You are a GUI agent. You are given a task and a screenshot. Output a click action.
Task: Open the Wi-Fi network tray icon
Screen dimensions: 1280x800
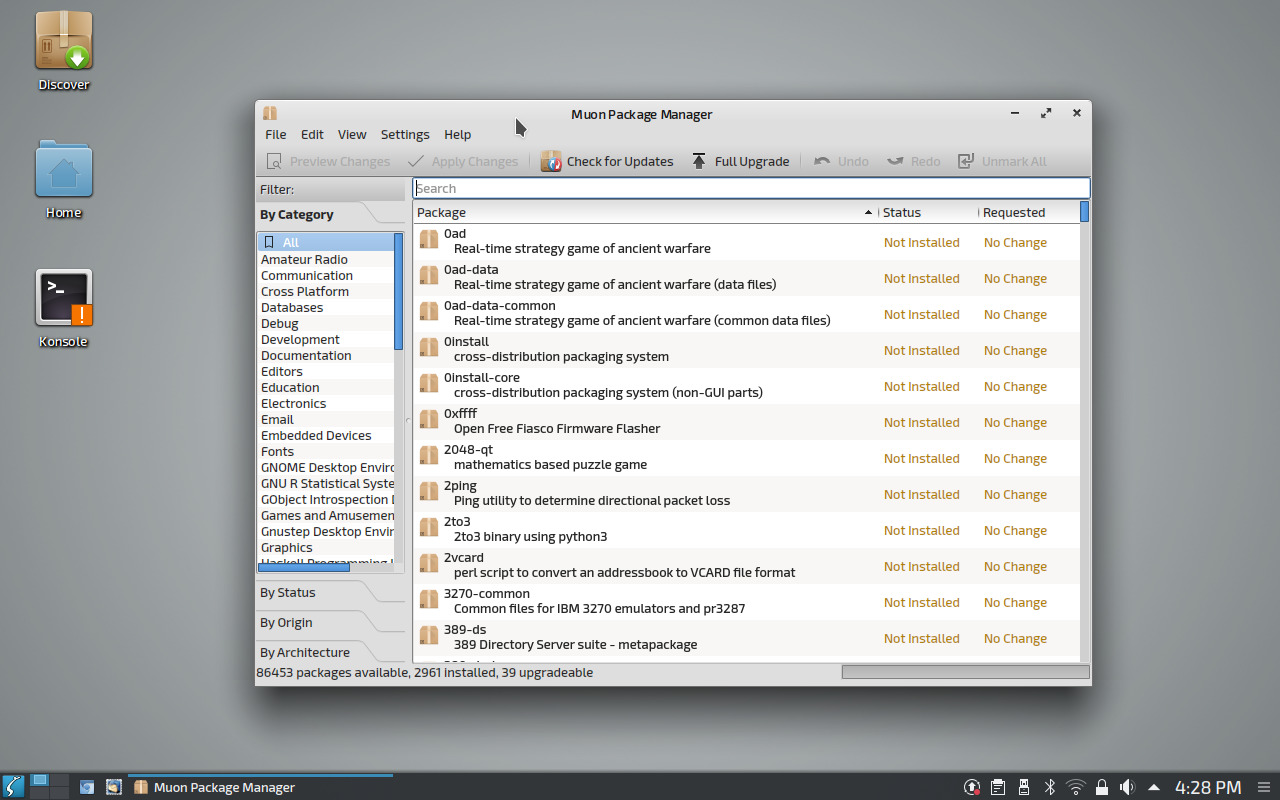[1076, 787]
